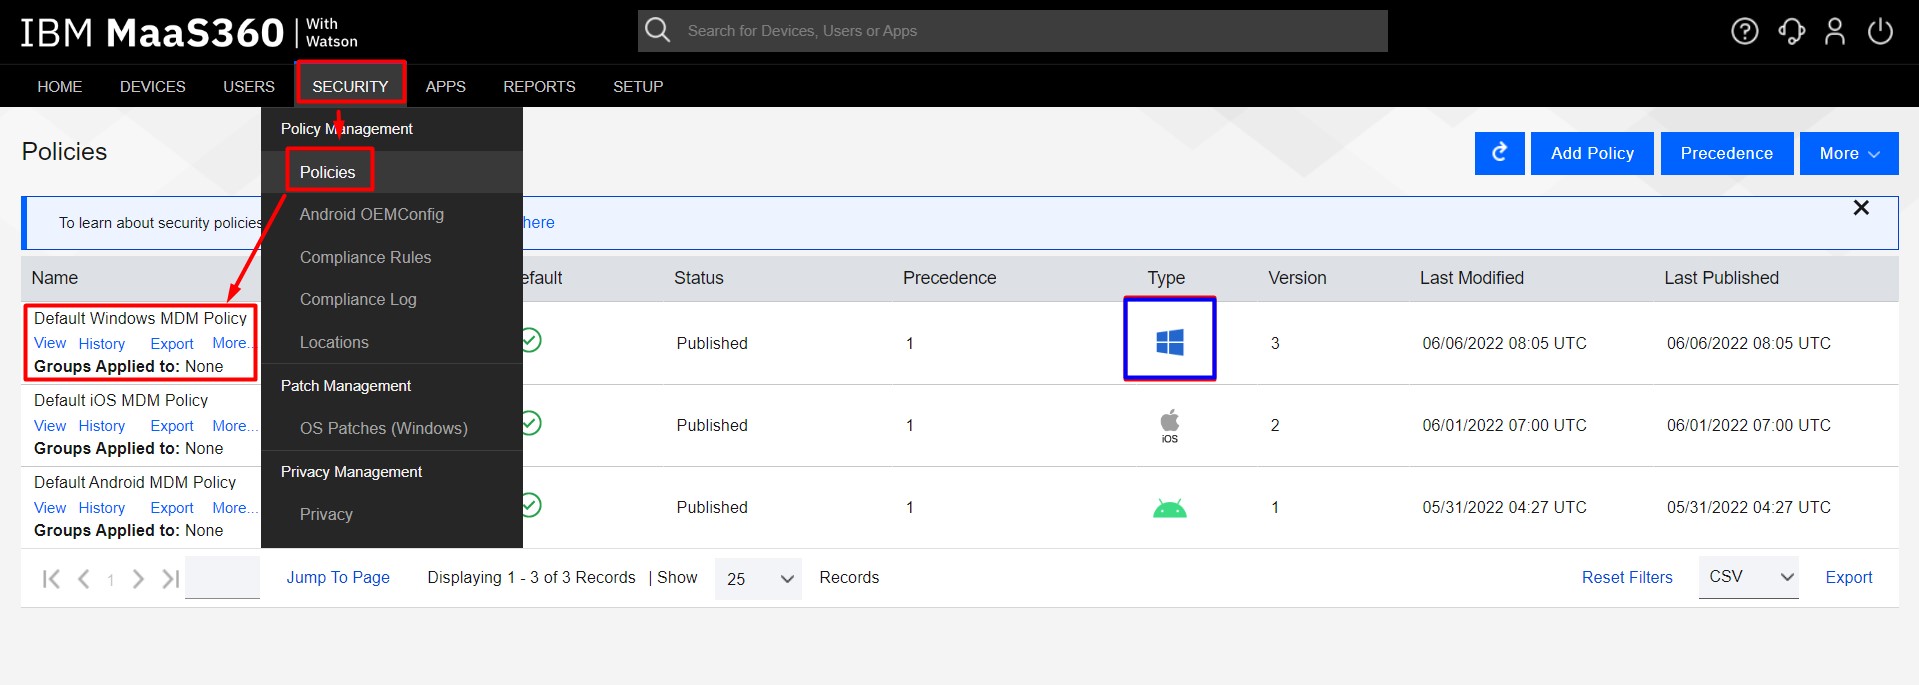
Task: Open History for Default iOS MDM Policy
Action: [102, 425]
